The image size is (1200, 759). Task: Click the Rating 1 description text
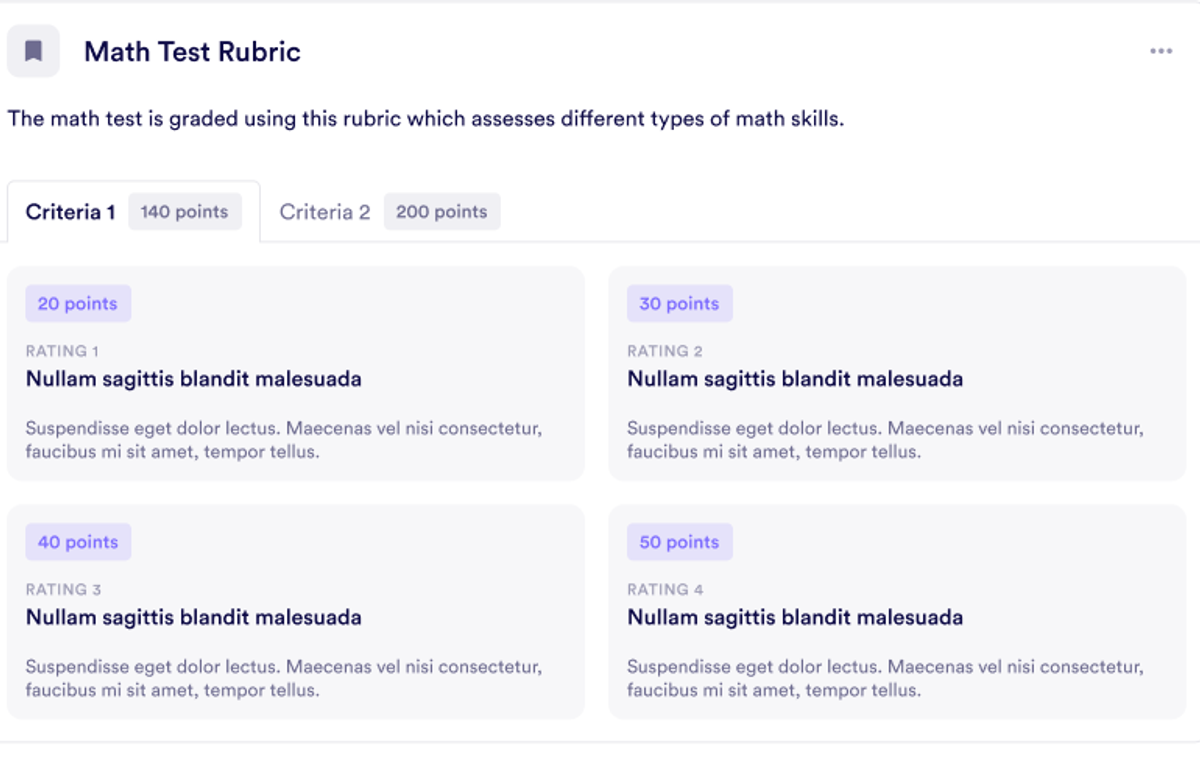point(284,440)
